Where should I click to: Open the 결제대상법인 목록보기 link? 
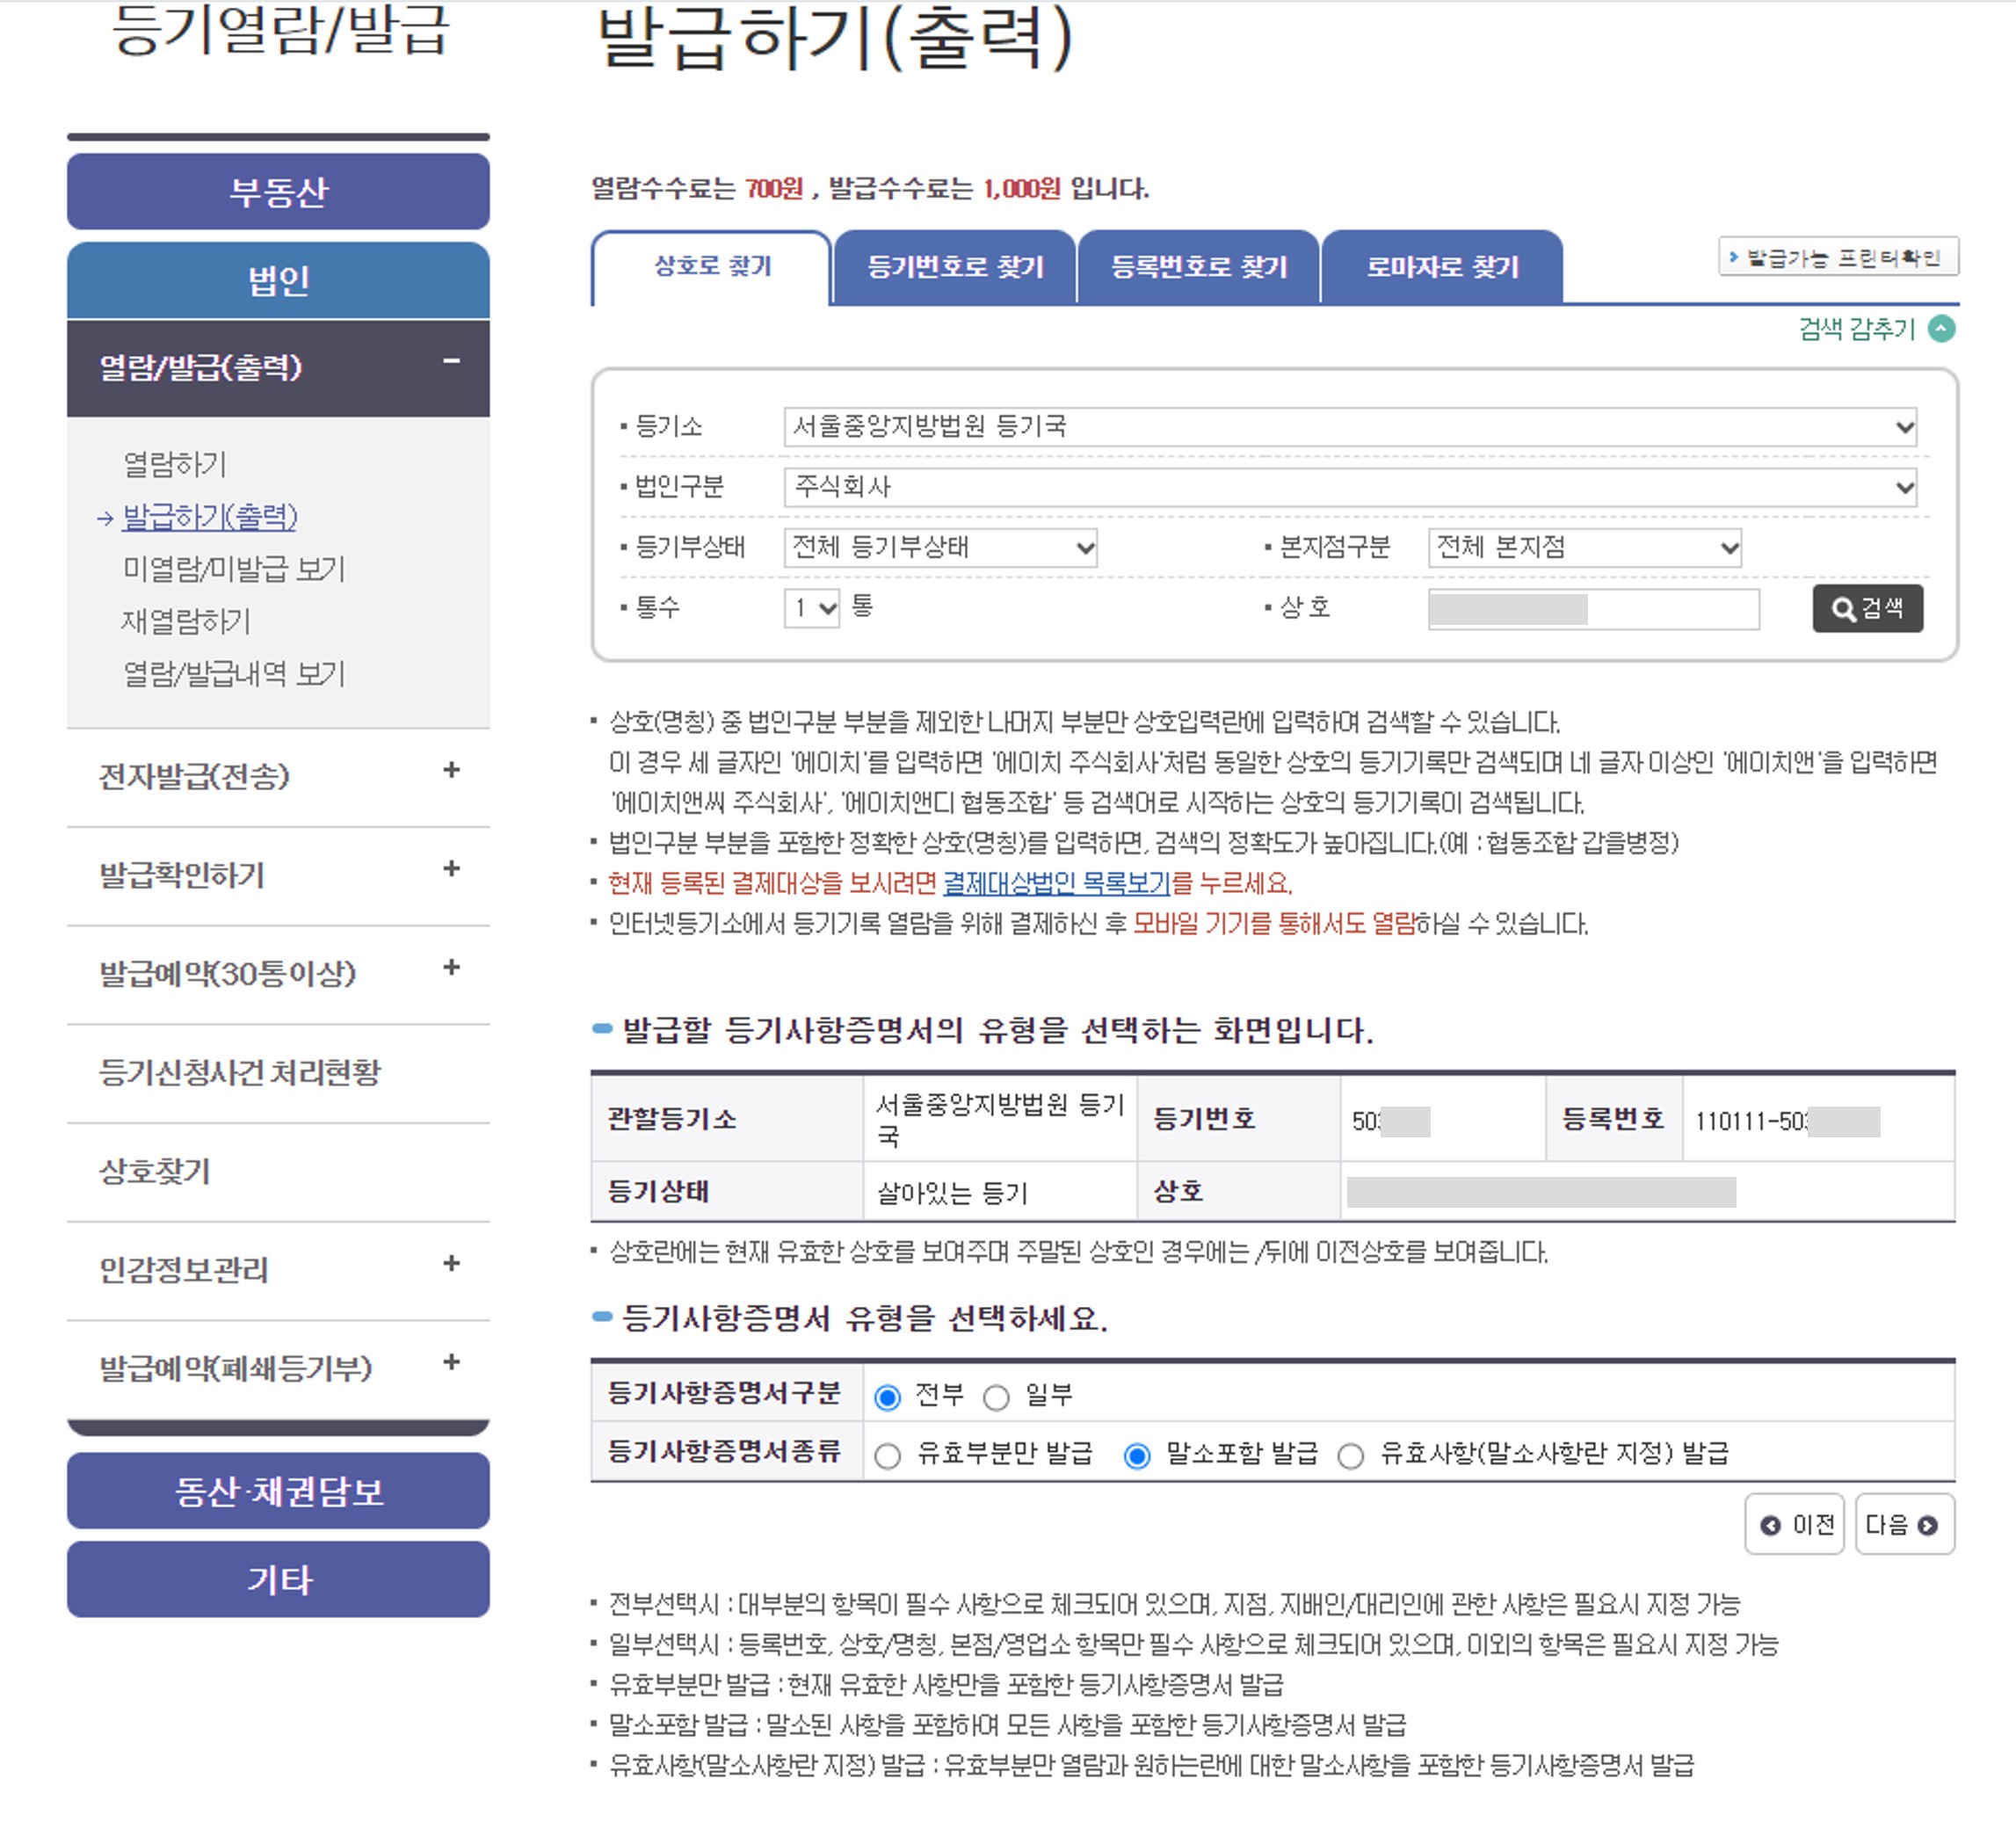pyautogui.click(x=1056, y=883)
